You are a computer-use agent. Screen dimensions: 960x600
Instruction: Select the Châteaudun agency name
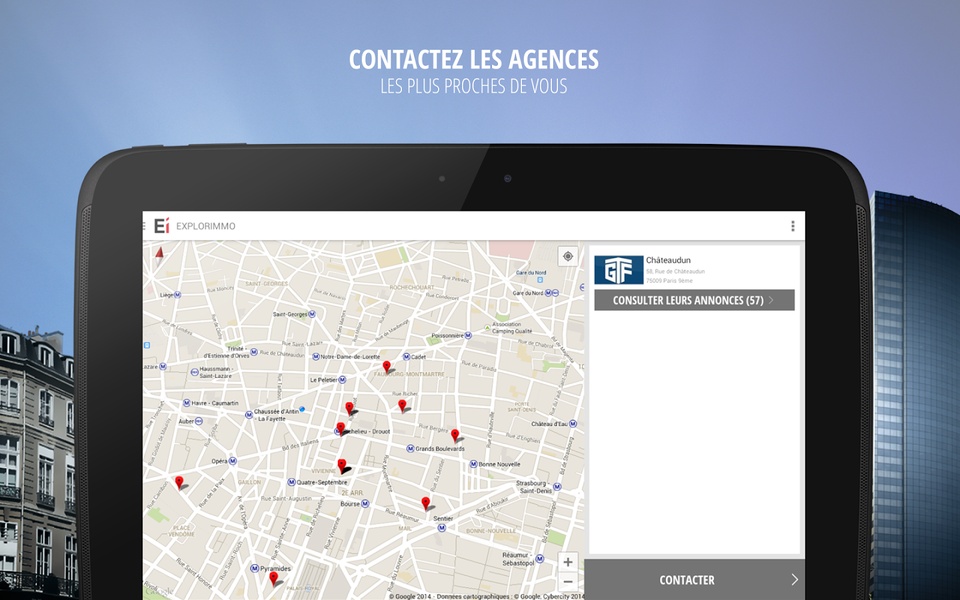coord(668,260)
